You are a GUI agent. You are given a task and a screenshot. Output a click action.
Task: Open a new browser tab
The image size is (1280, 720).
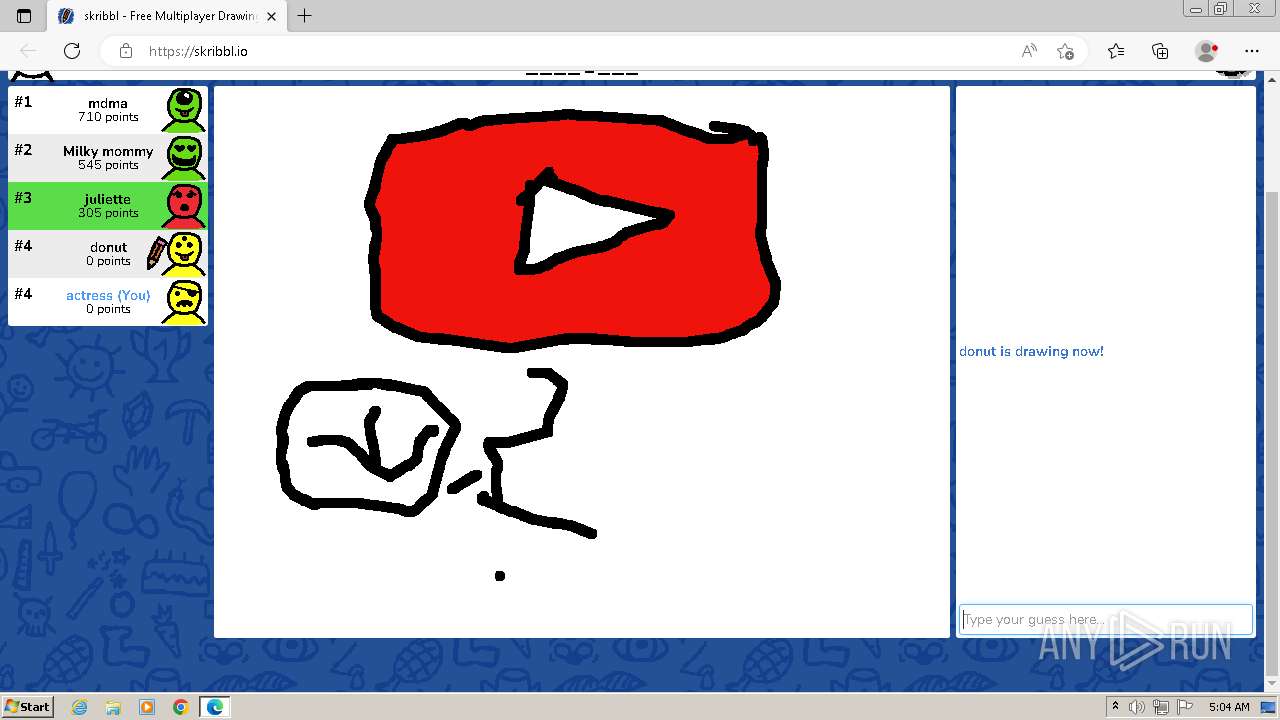point(305,16)
